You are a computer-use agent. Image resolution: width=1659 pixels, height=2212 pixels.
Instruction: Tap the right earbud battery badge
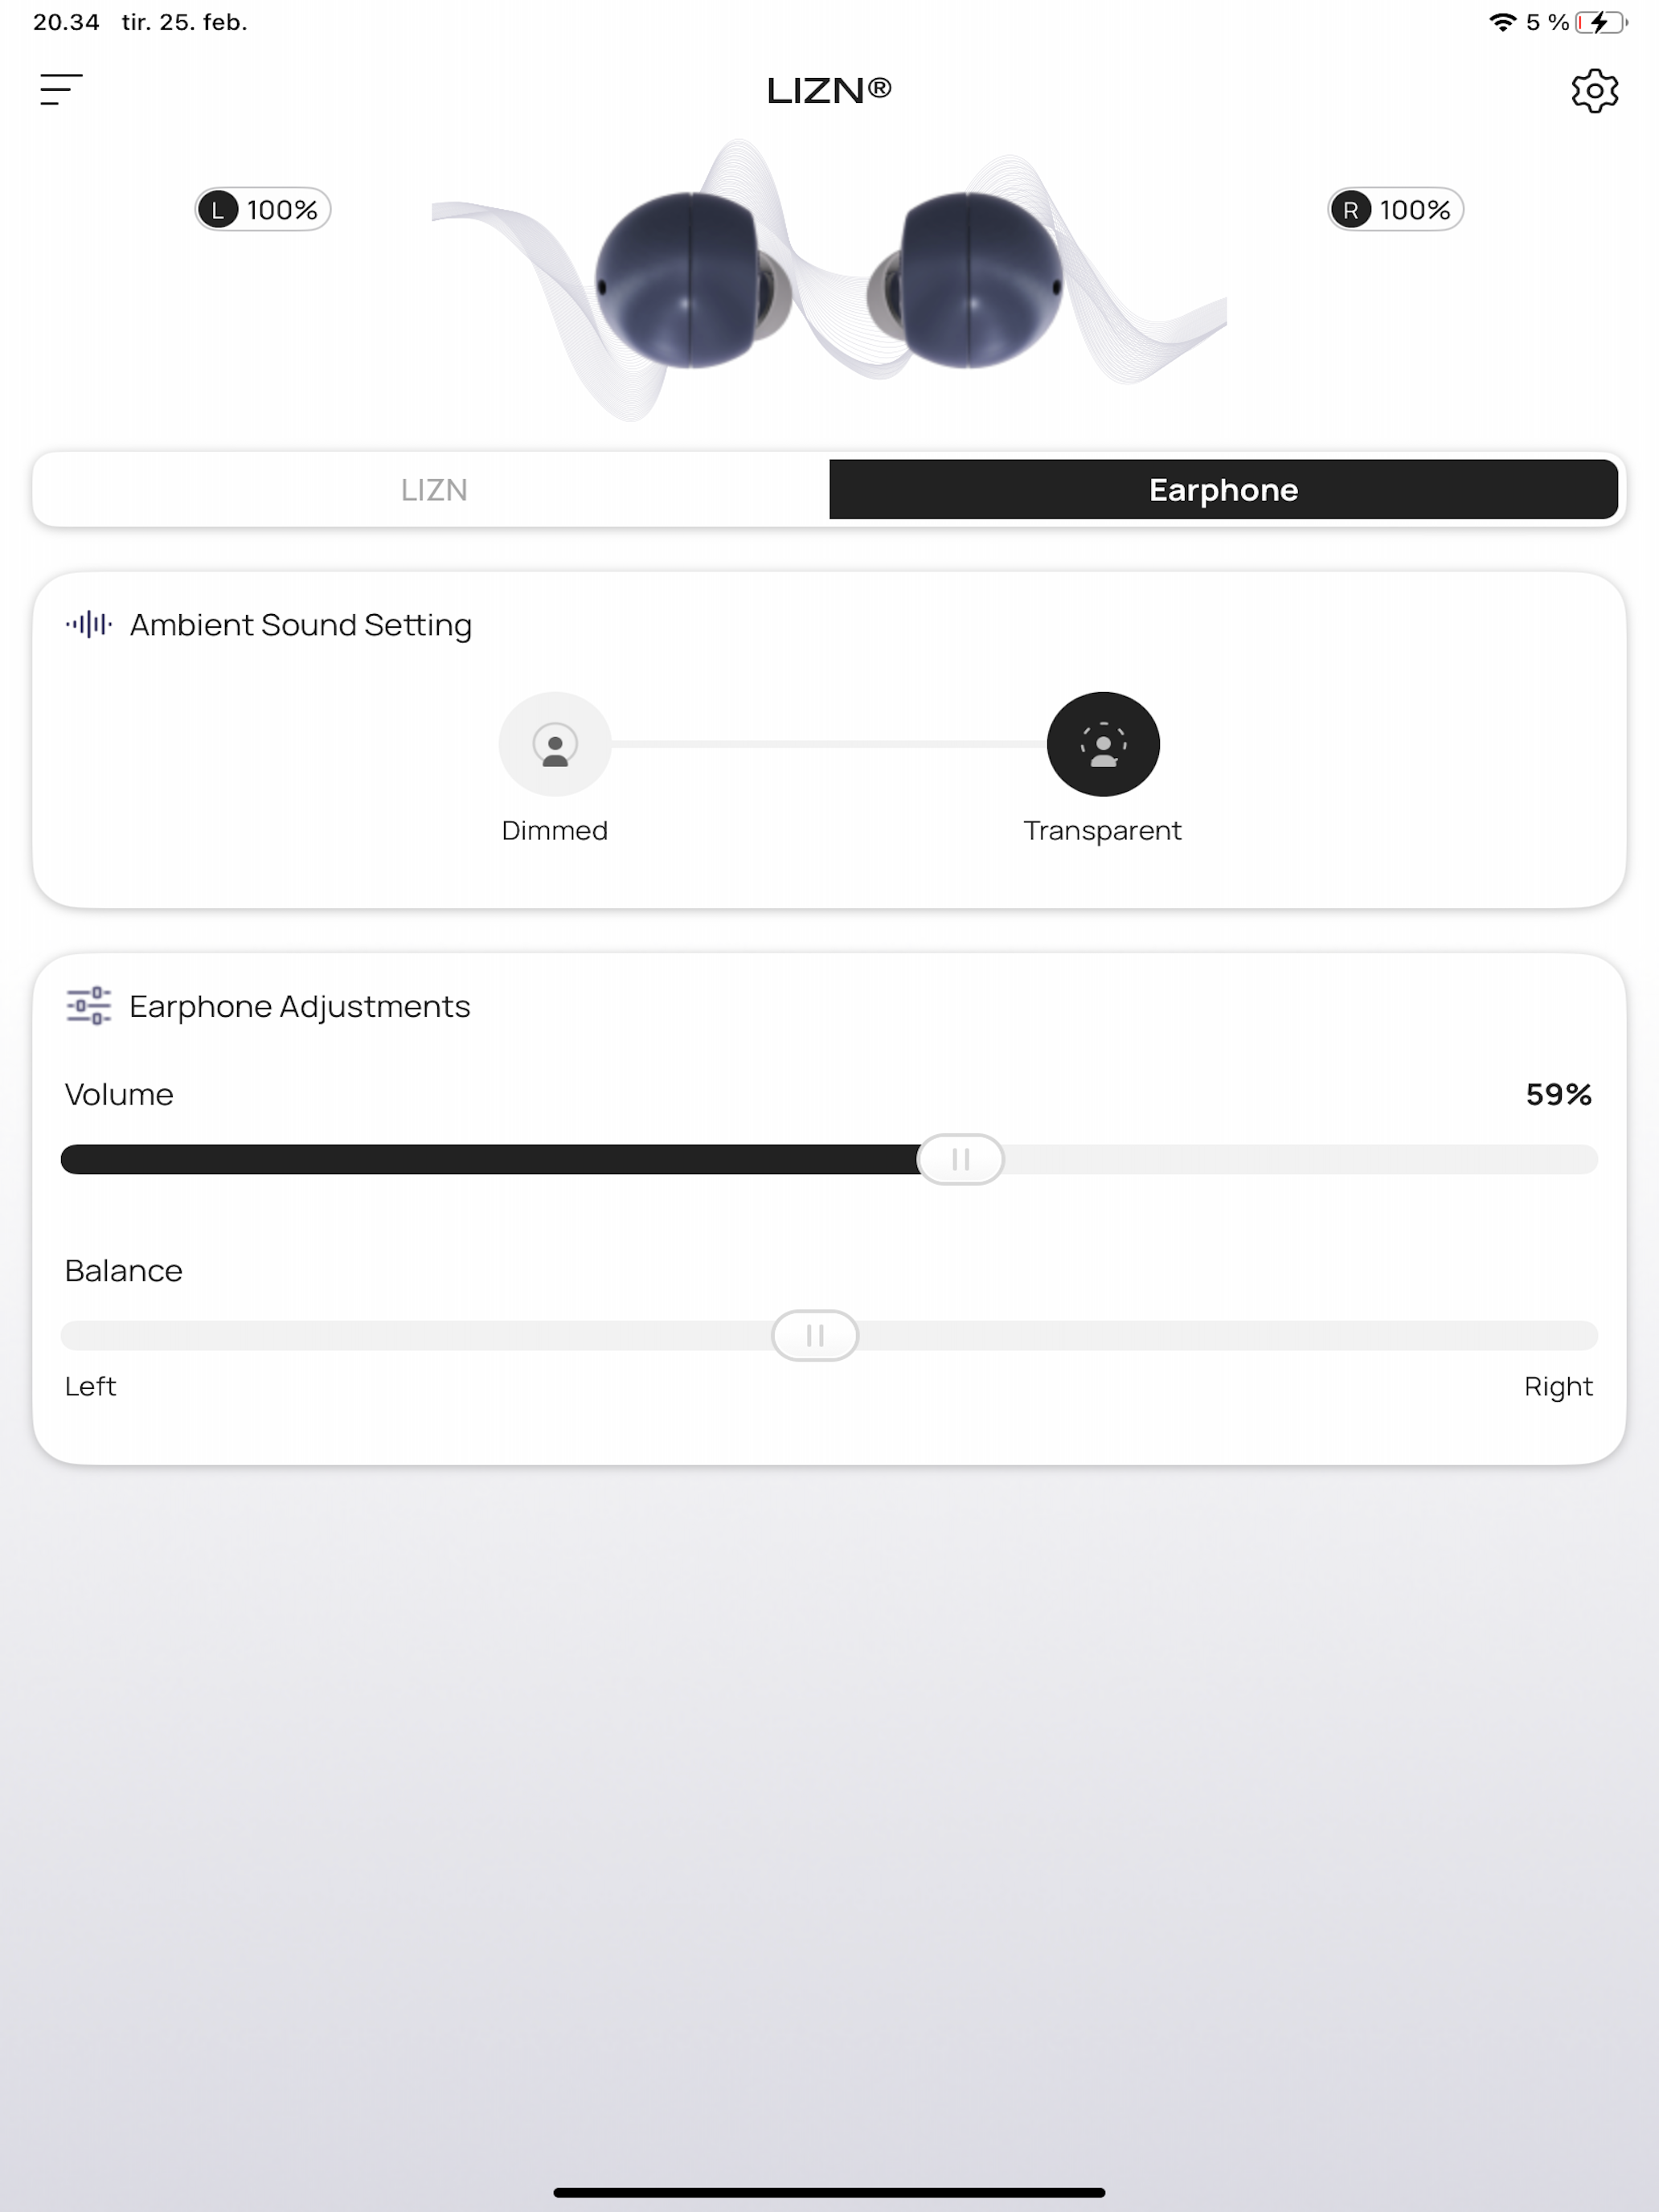[1395, 210]
